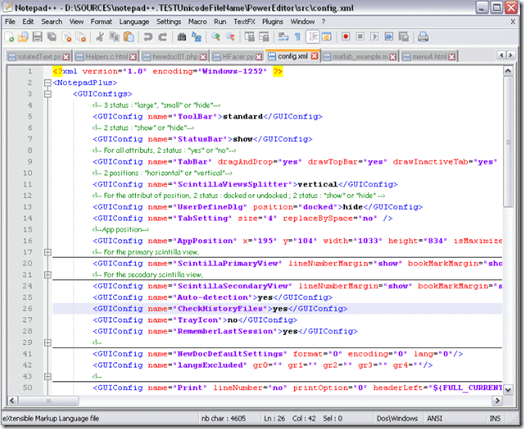Collapse the NotepadPlus fold on line 2
This screenshot has width=524, height=429.
click(47, 83)
